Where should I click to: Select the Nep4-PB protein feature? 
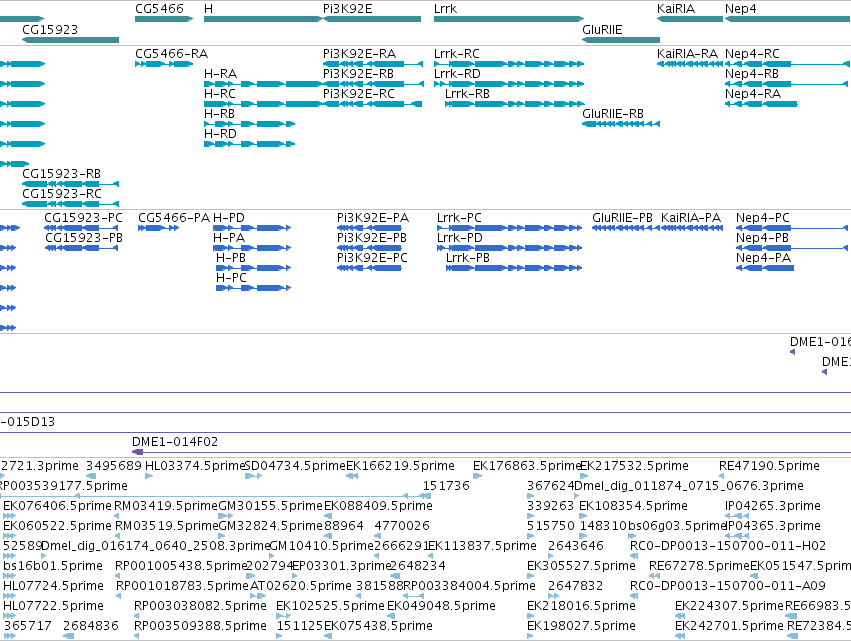(x=792, y=249)
